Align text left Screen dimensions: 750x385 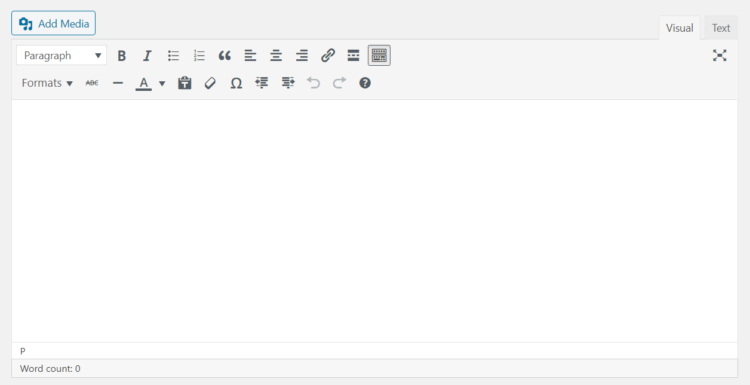tap(250, 55)
